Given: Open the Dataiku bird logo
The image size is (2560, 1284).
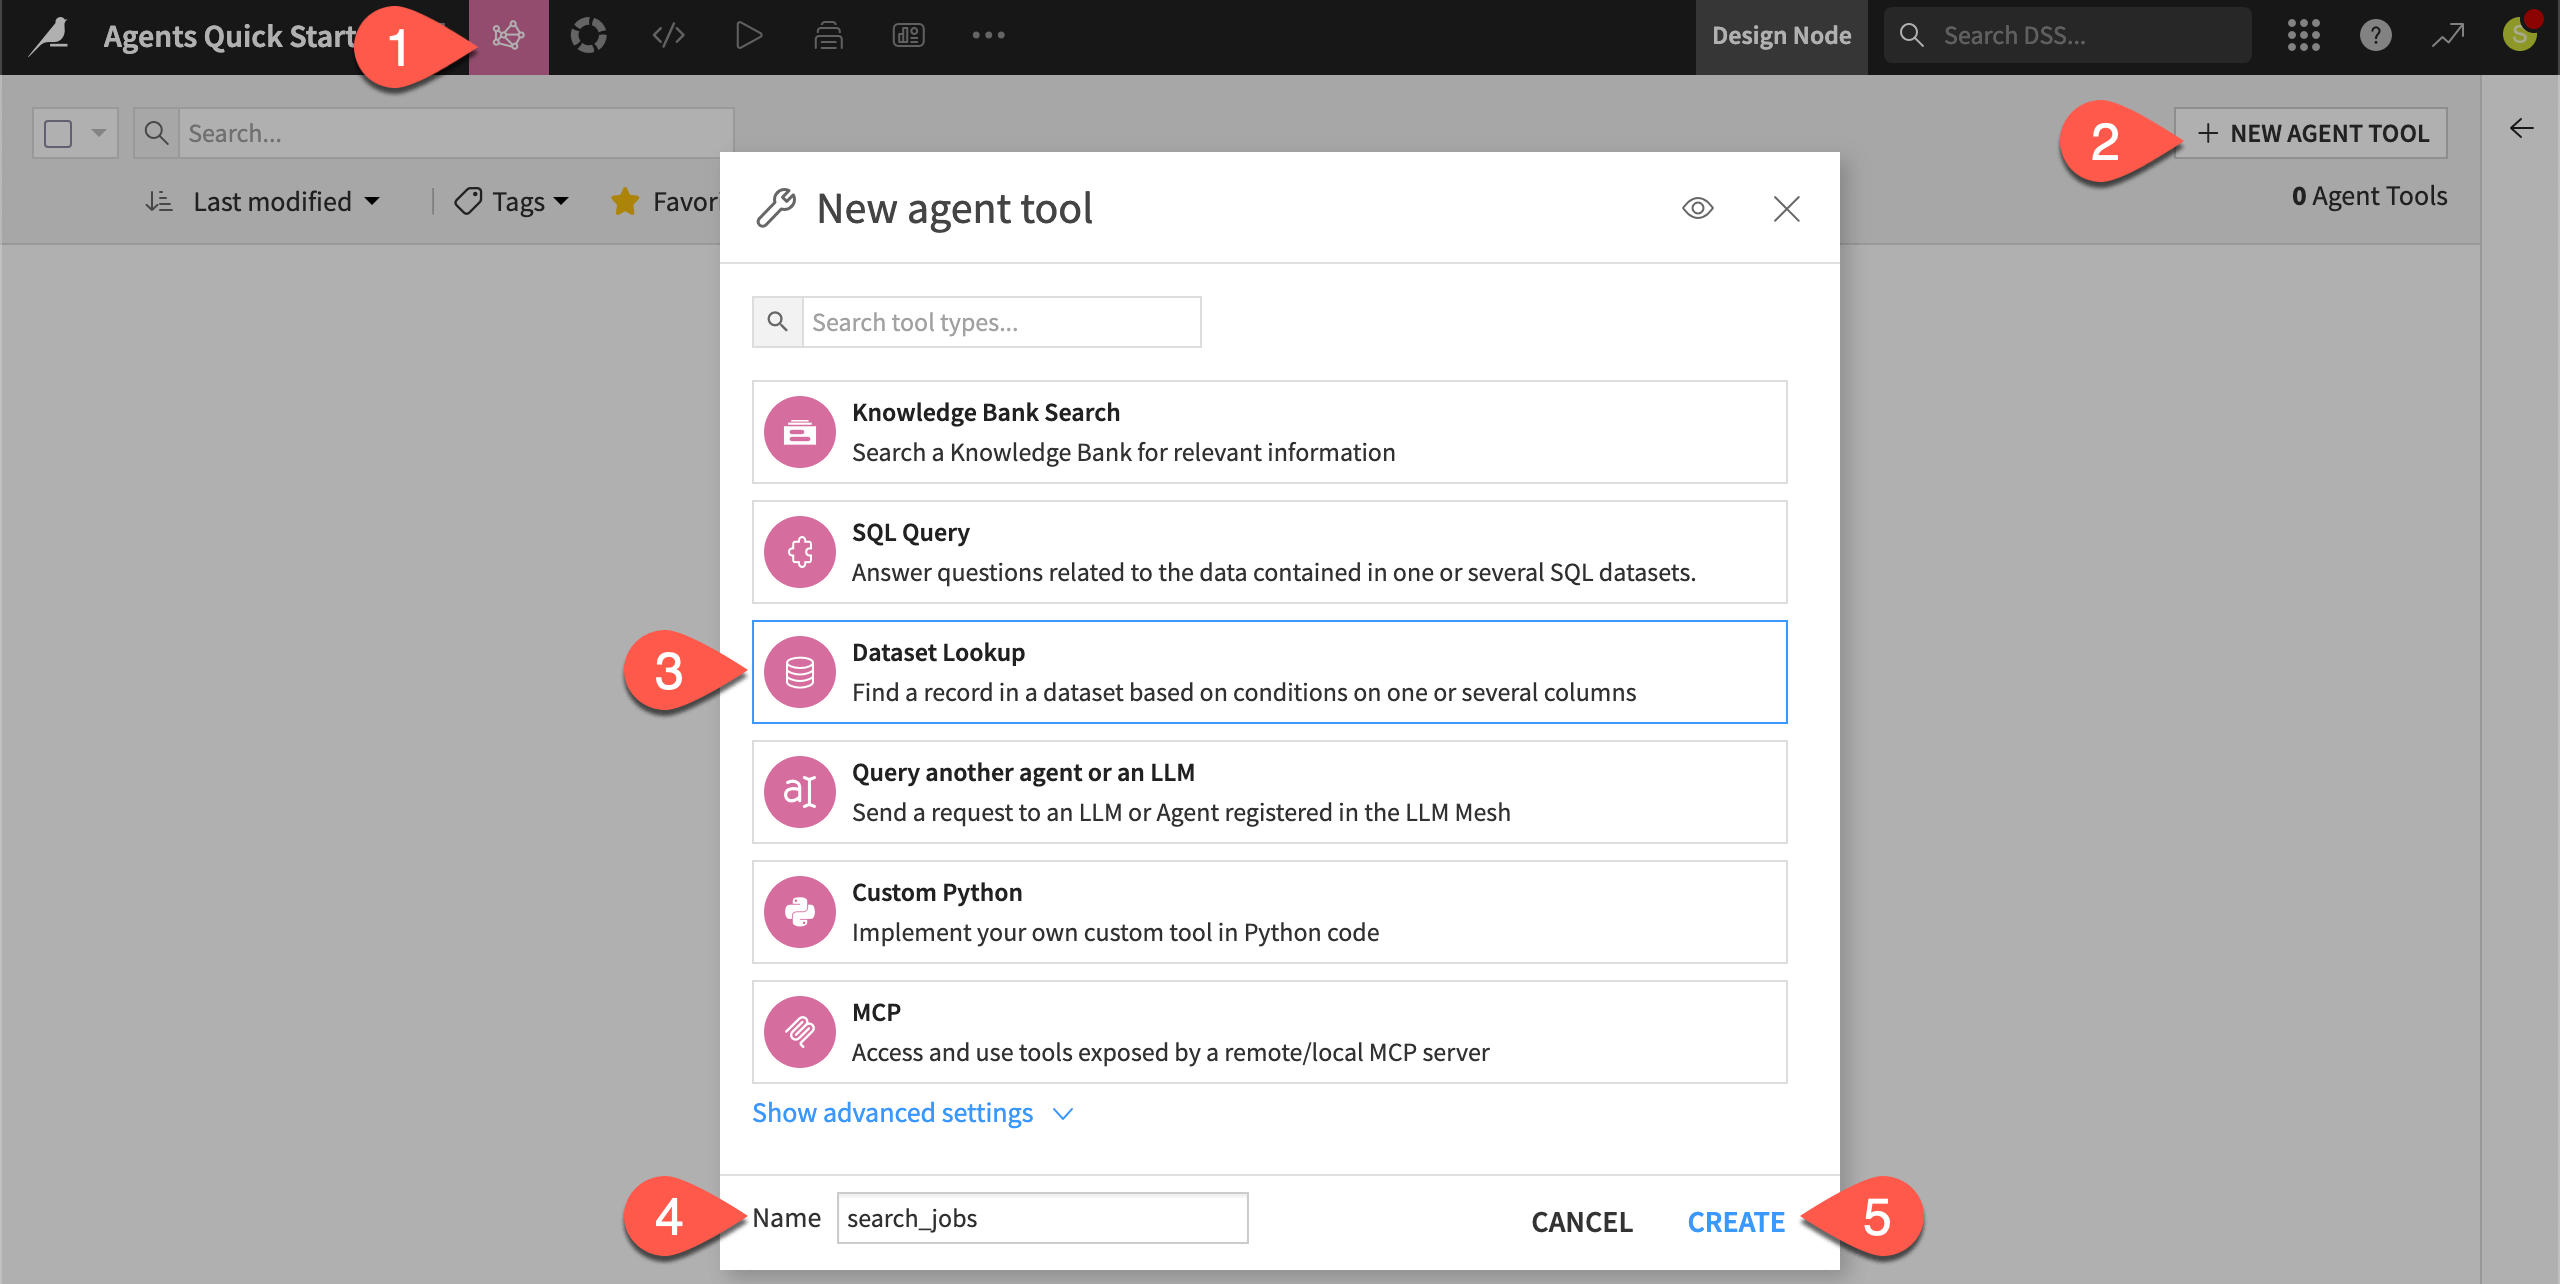Looking at the screenshot, I should (x=48, y=35).
